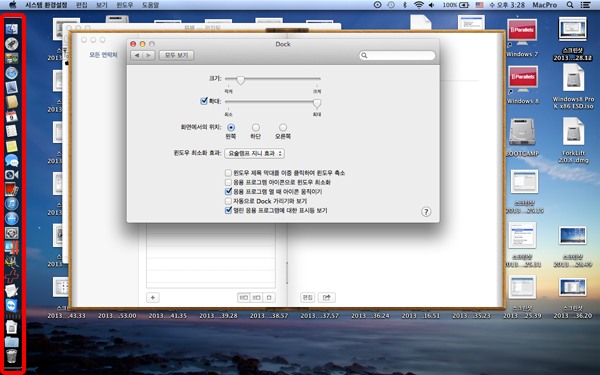Launch iTunes music note icon in Dock

(x=11, y=204)
